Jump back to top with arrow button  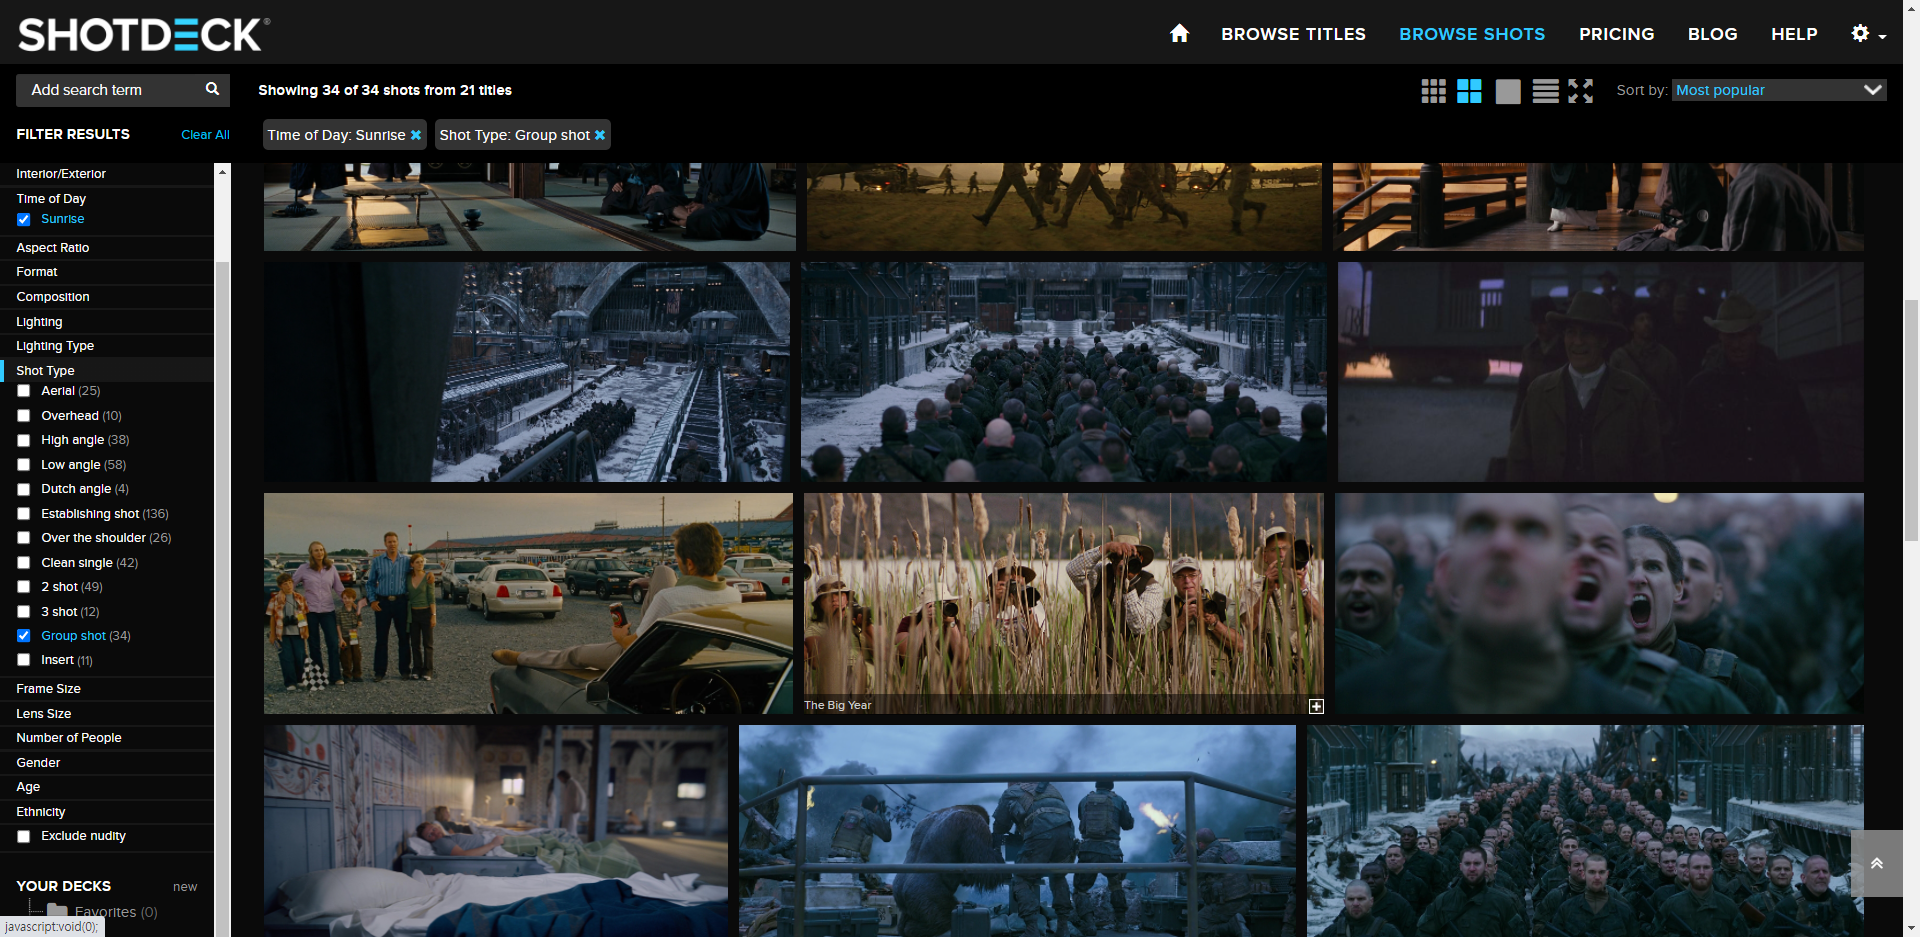(1877, 863)
